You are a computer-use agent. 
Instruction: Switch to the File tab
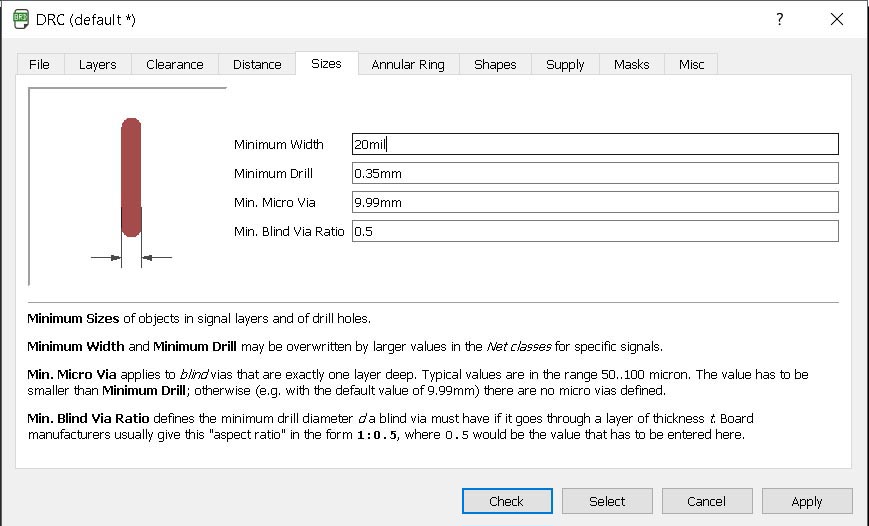tap(39, 64)
